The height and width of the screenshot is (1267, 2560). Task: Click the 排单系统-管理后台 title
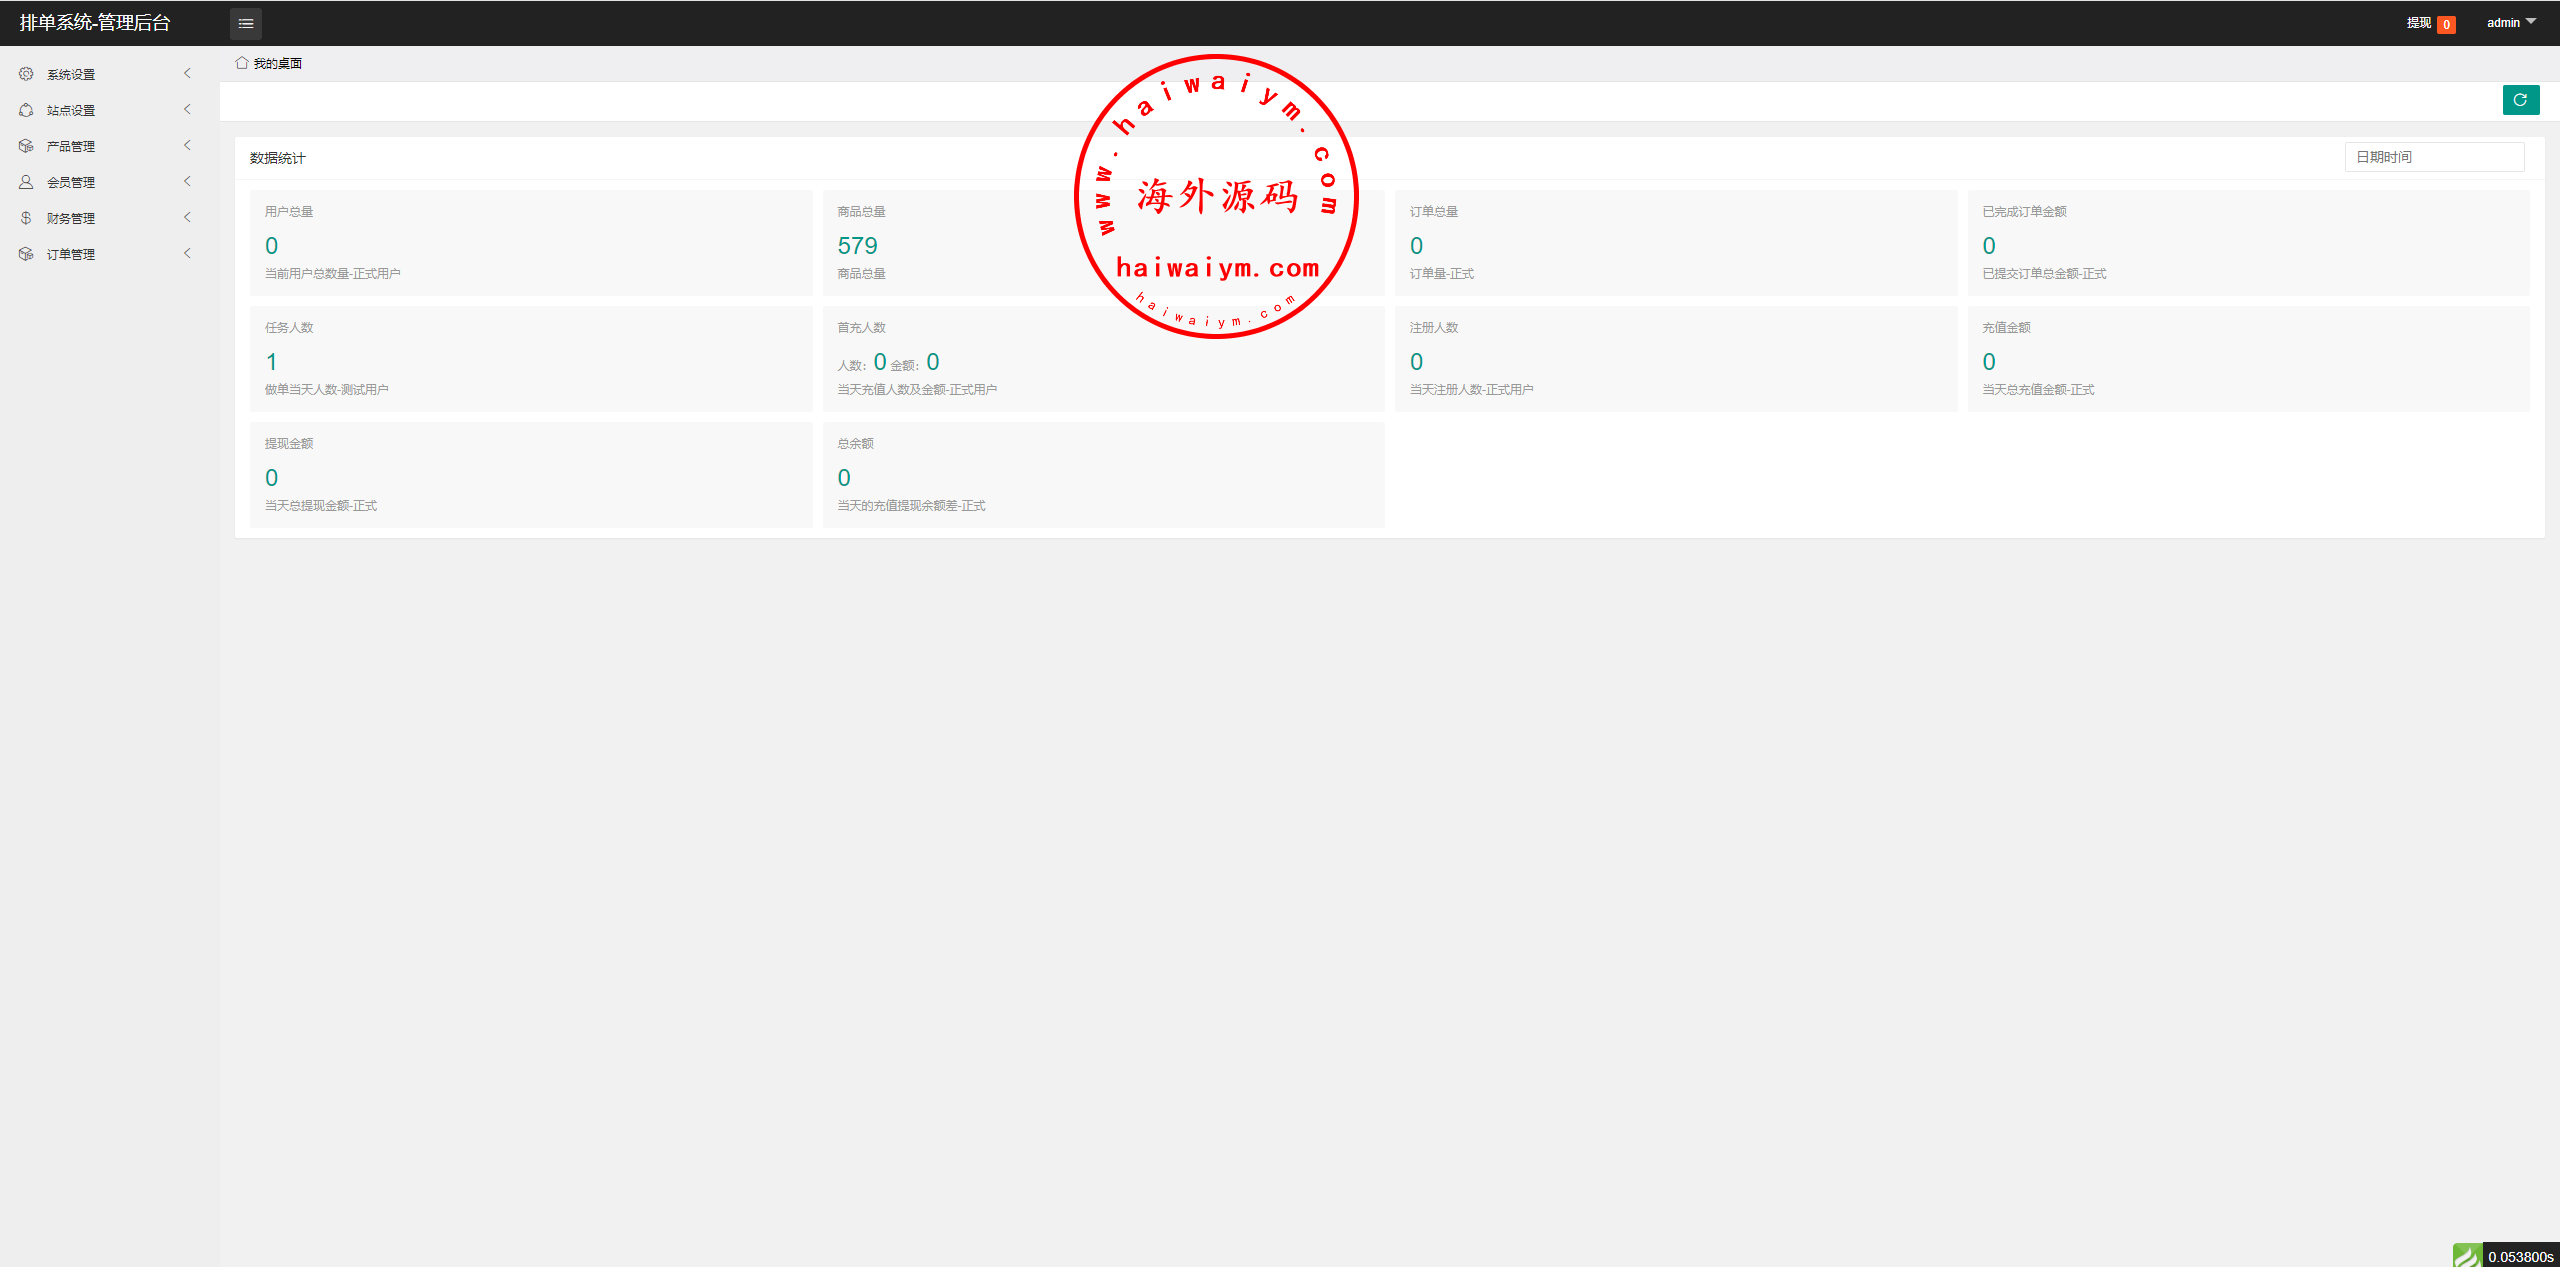click(95, 22)
